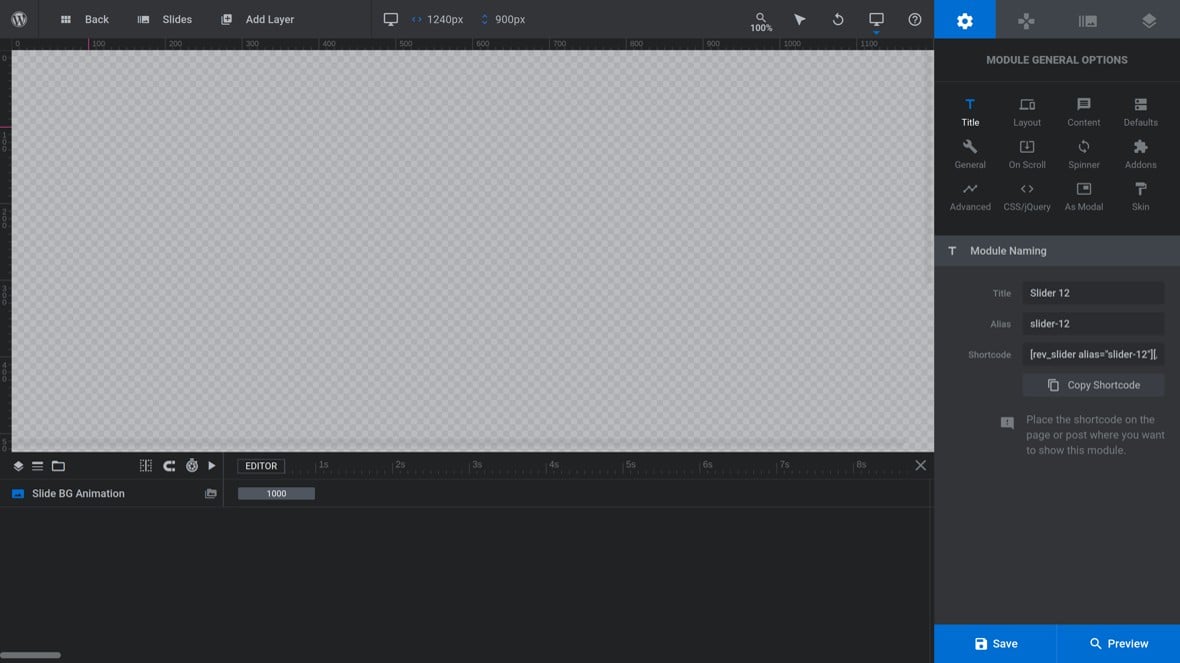The height and width of the screenshot is (663, 1180).
Task: Click the timeline layers stack icon
Action: click(18, 466)
